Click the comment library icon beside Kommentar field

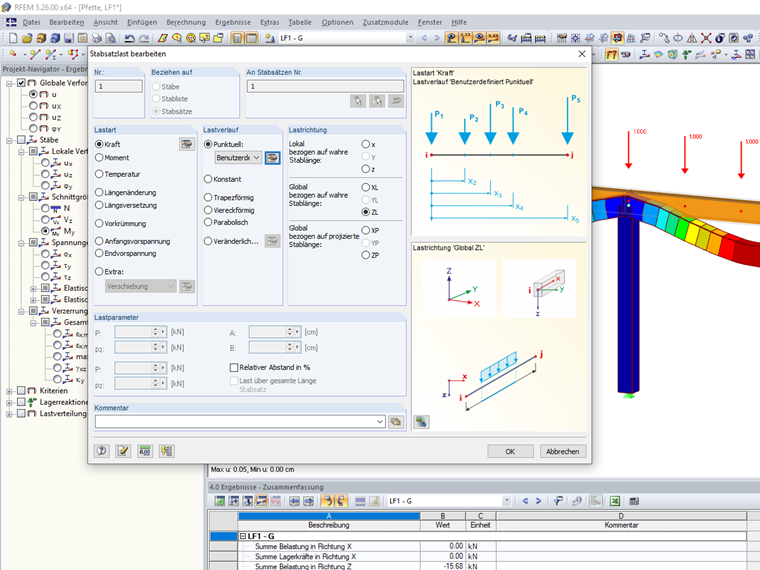point(396,422)
